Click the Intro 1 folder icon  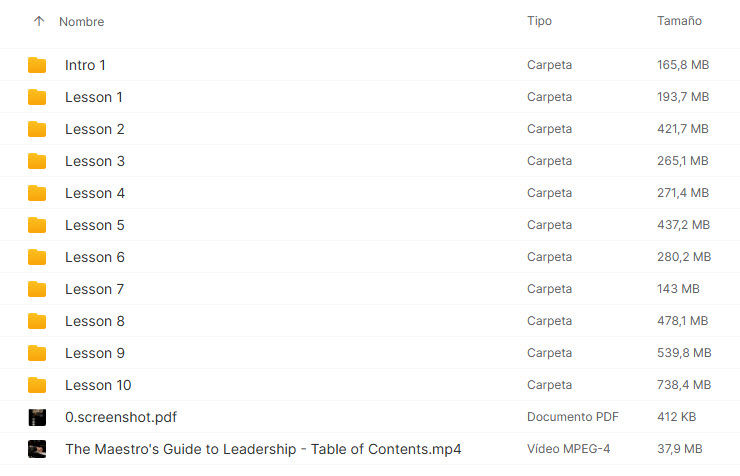pos(37,65)
